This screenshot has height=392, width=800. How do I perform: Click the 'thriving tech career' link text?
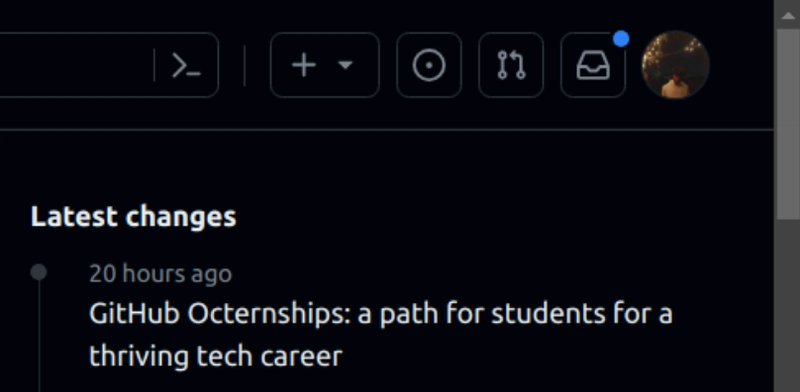[x=215, y=356]
